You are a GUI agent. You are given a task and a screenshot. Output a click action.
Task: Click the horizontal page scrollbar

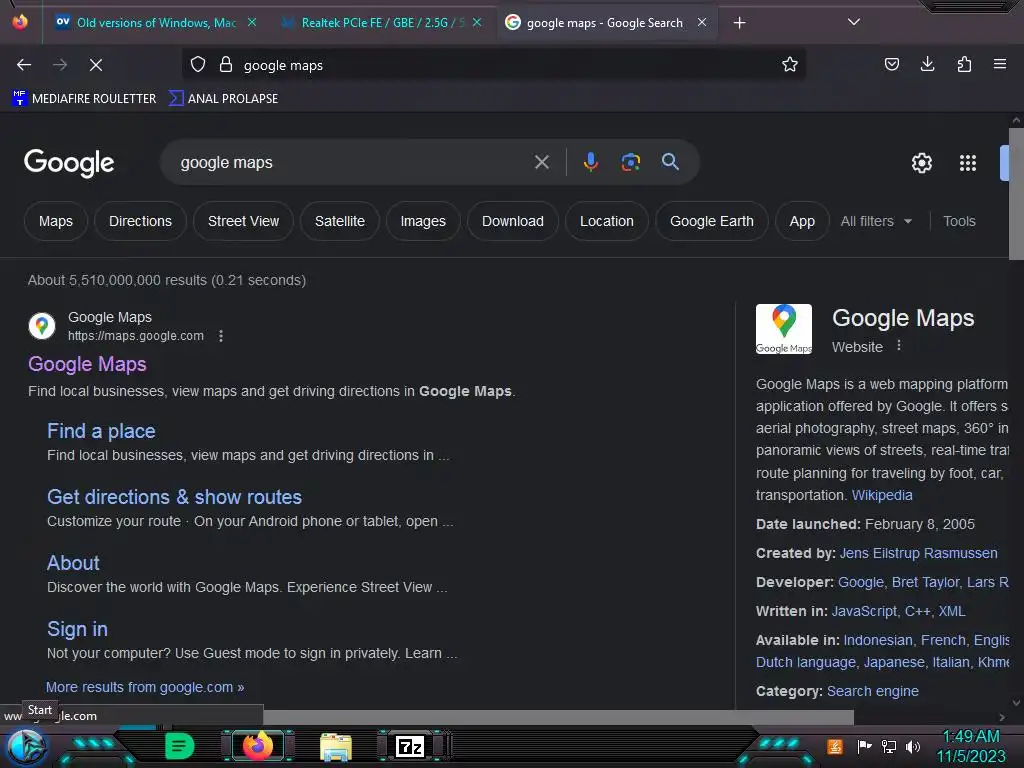[x=558, y=717]
